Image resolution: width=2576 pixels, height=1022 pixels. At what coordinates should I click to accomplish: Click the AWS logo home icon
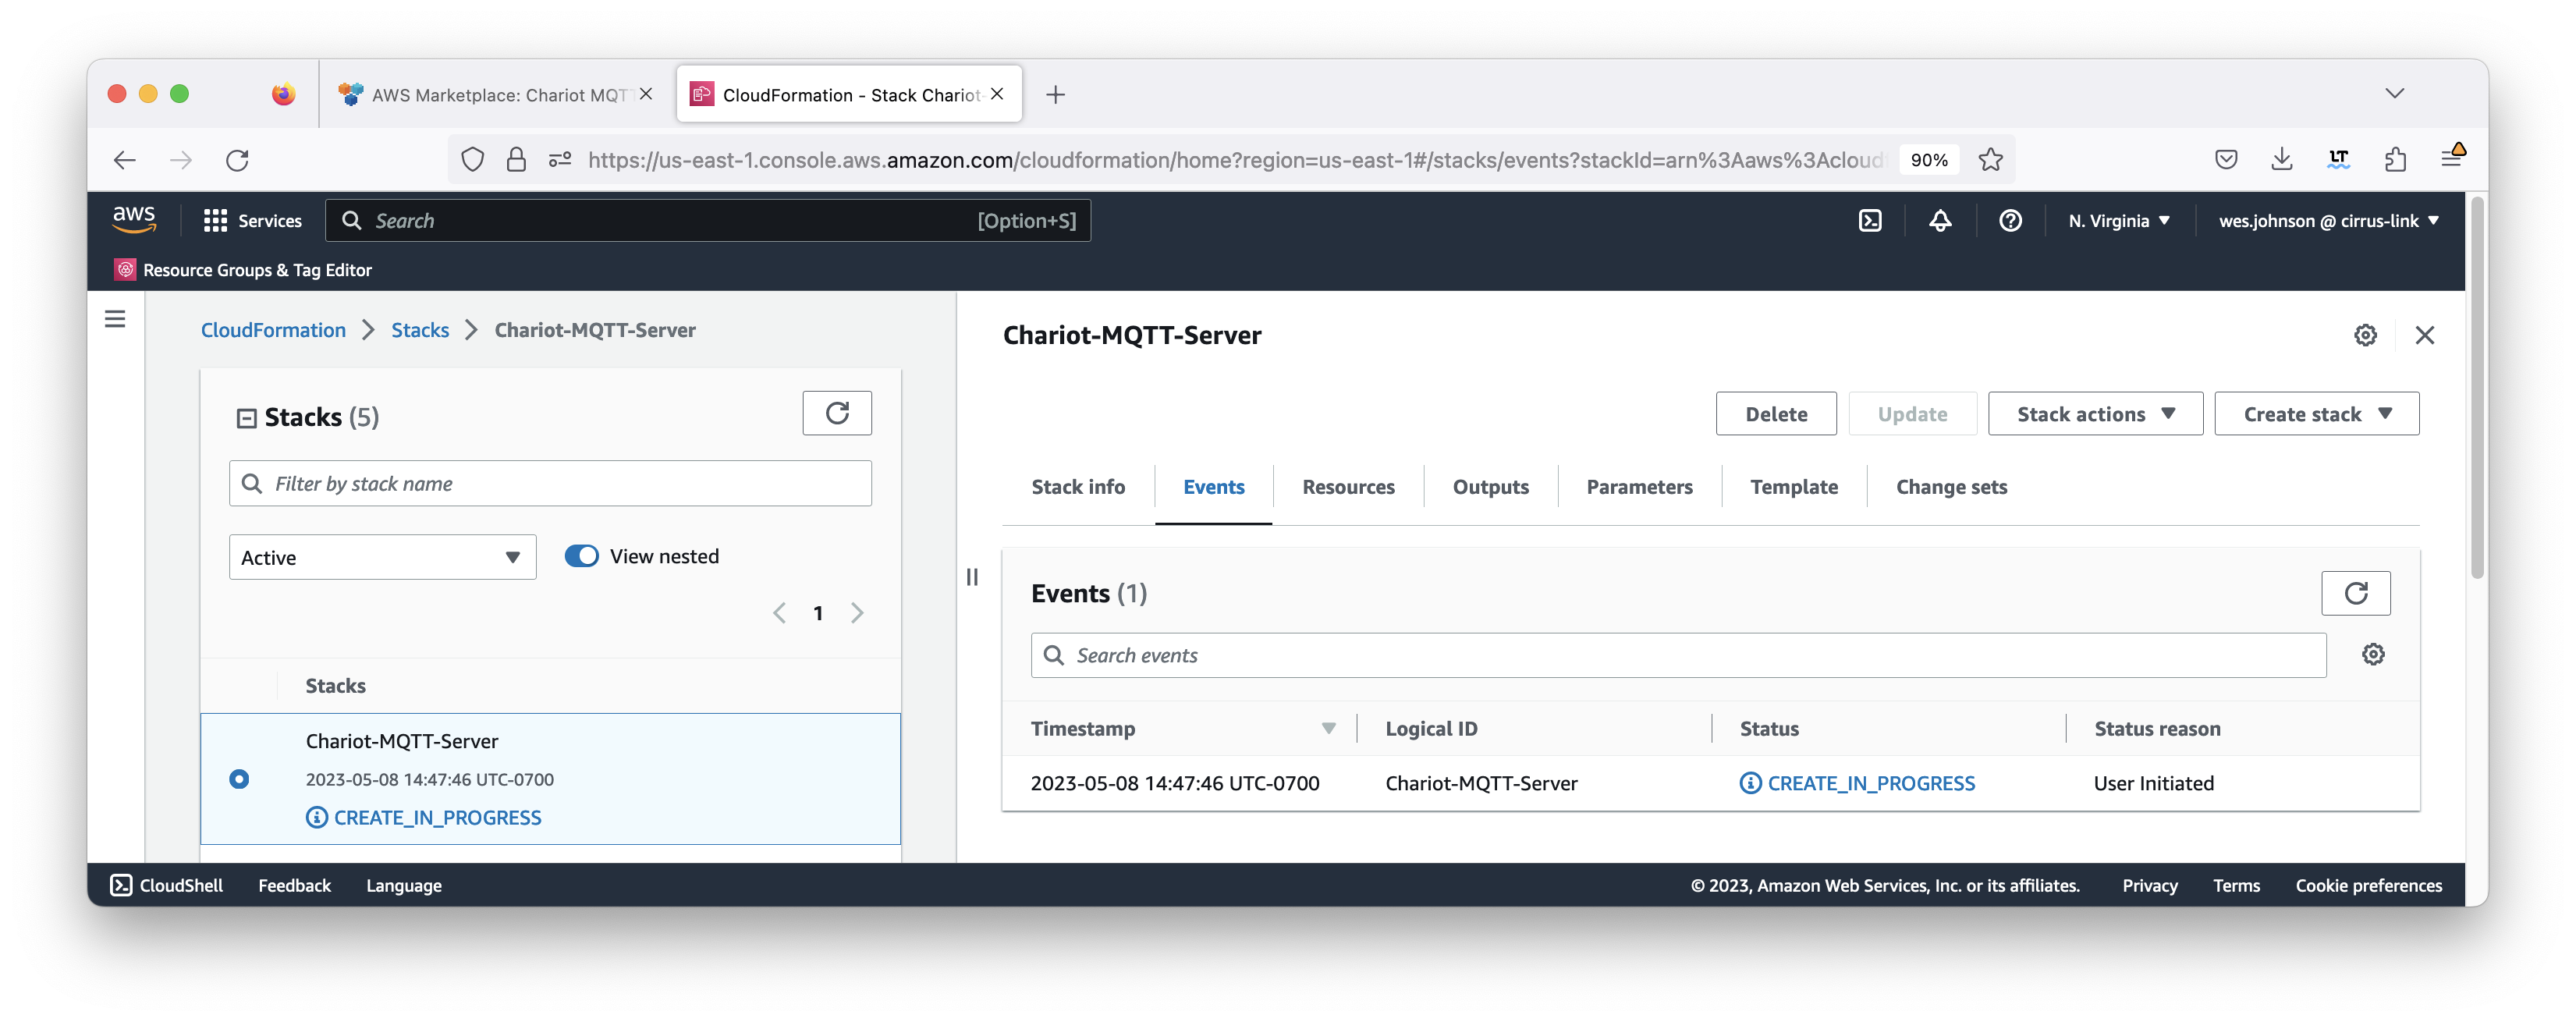pyautogui.click(x=133, y=220)
